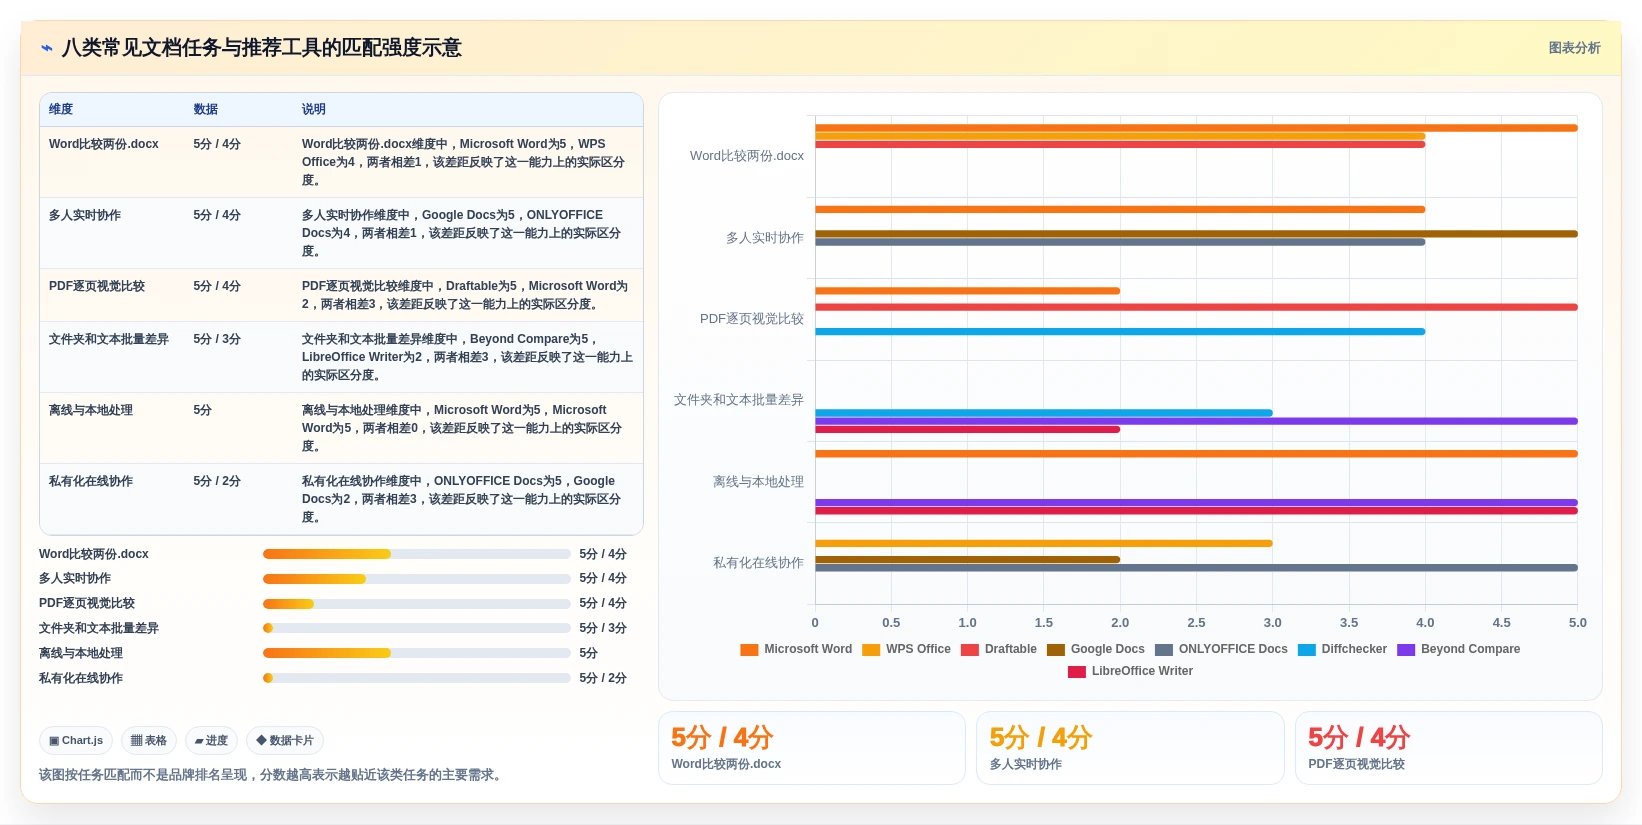Screen dimensions: 1642x825
Task: Click the x-axis tick 5.0
Action: coord(1578,623)
